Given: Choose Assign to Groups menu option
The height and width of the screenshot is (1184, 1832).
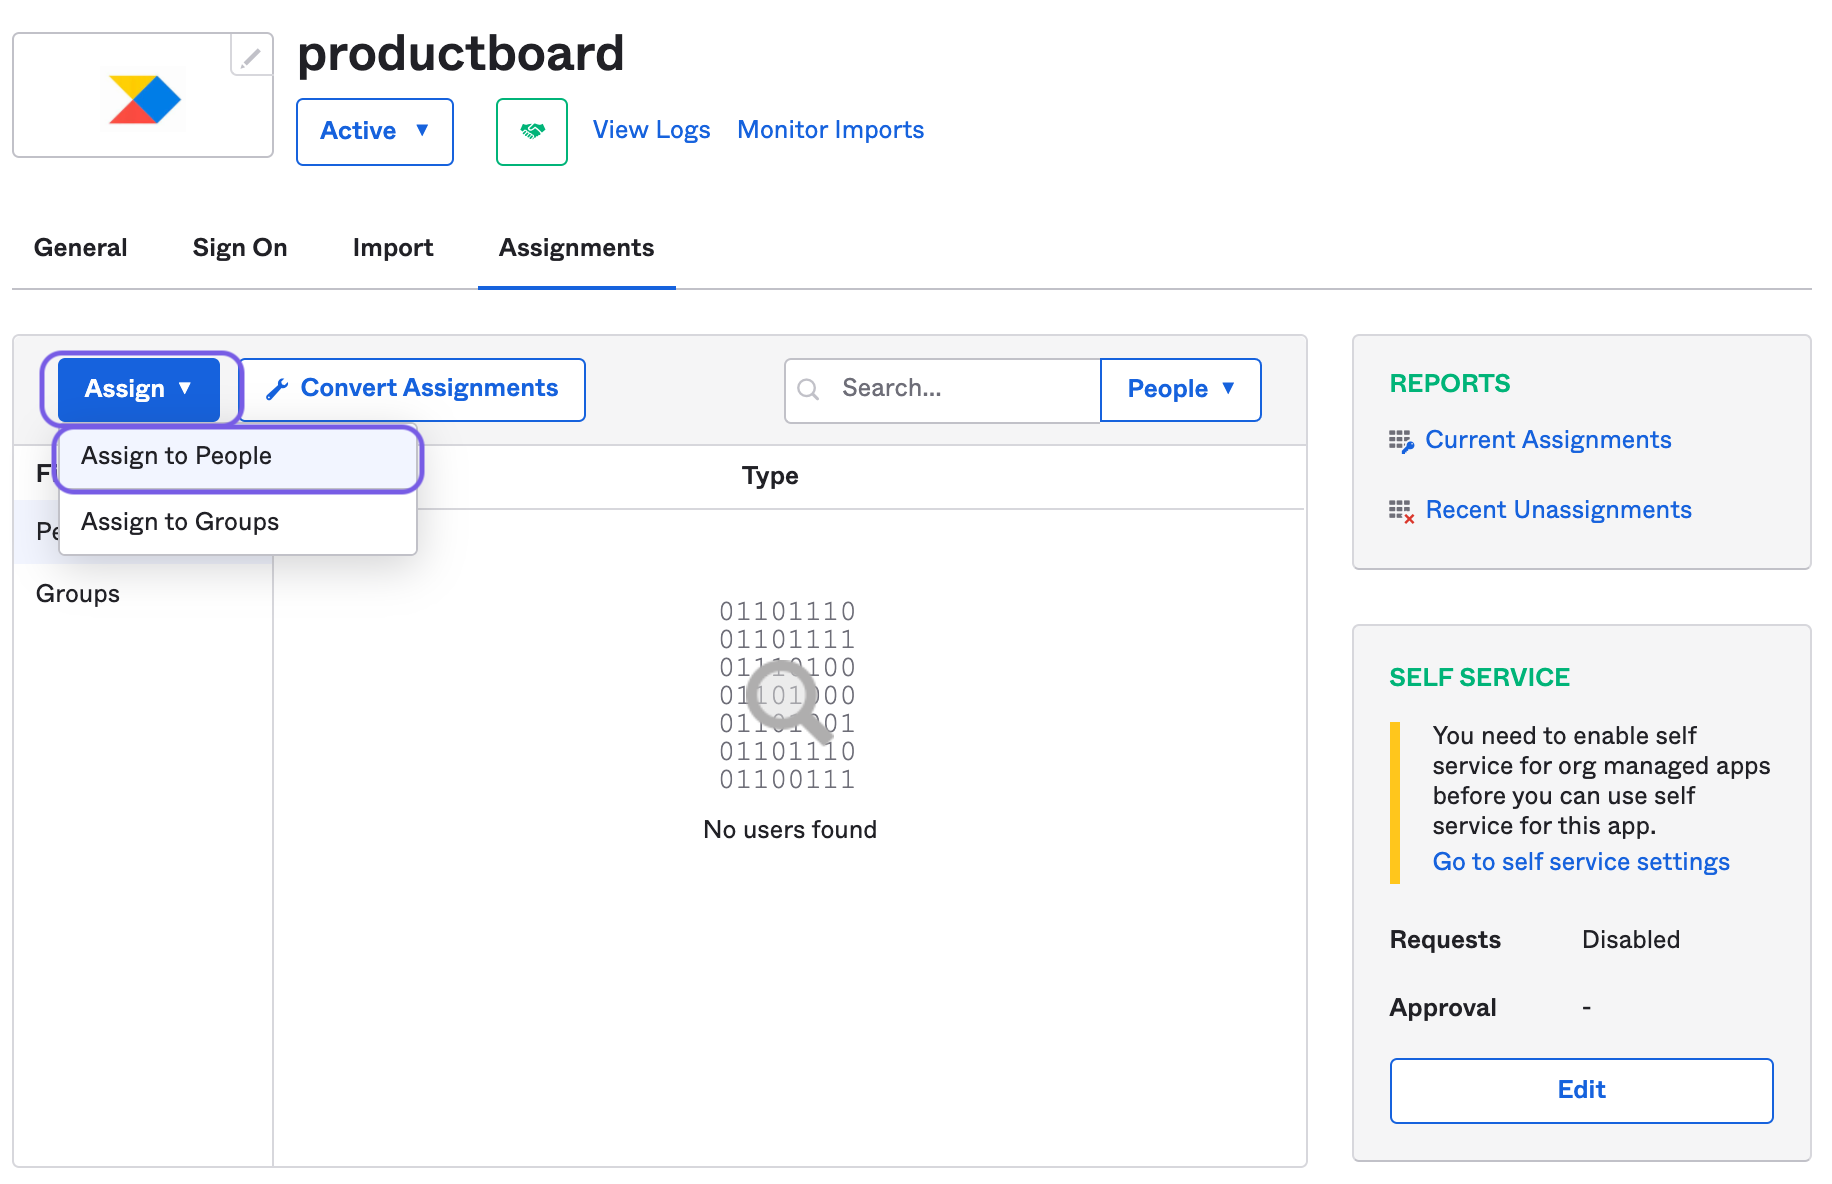Looking at the screenshot, I should 238,522.
